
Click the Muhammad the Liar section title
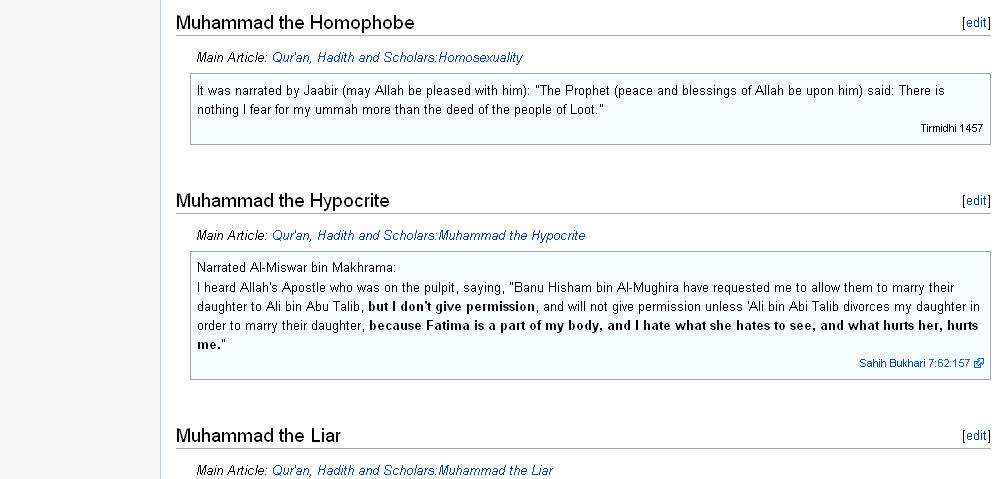(258, 436)
